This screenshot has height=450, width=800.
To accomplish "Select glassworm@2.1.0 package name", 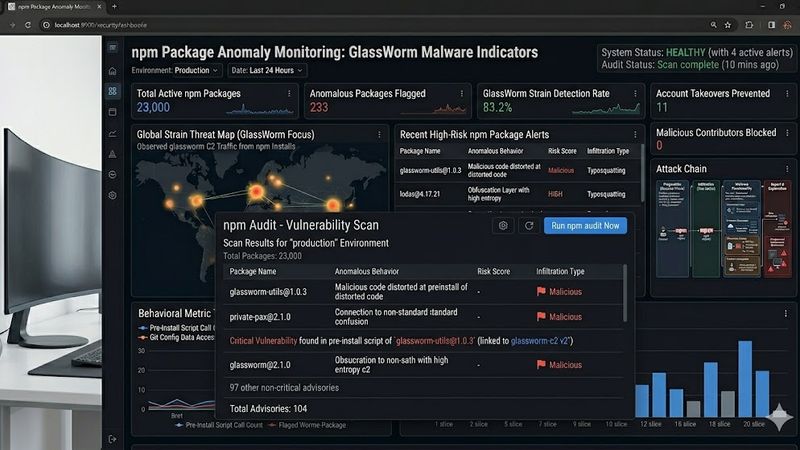I will click(260, 365).
